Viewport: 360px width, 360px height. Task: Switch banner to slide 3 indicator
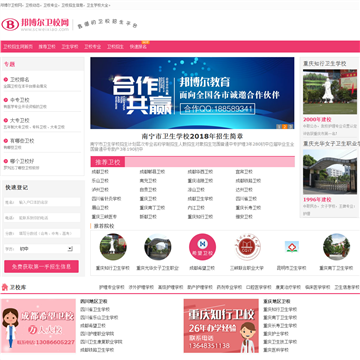coord(291,126)
